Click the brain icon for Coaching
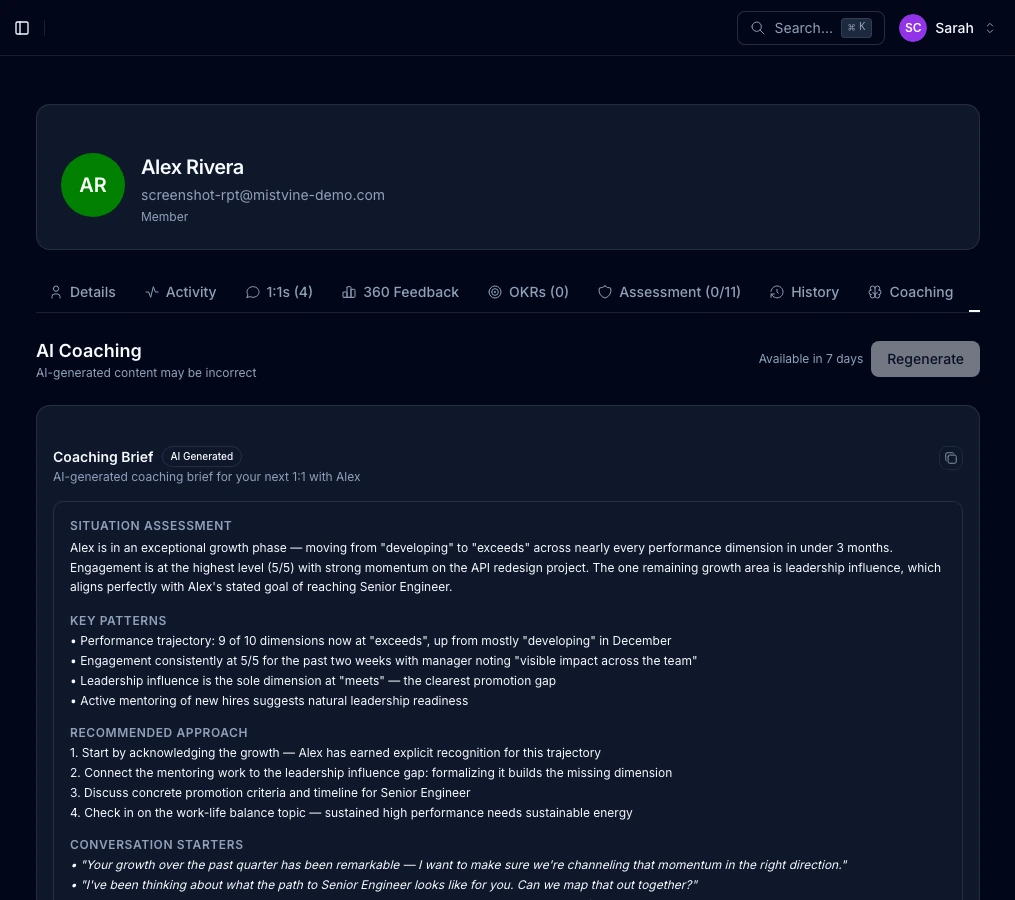 click(875, 292)
